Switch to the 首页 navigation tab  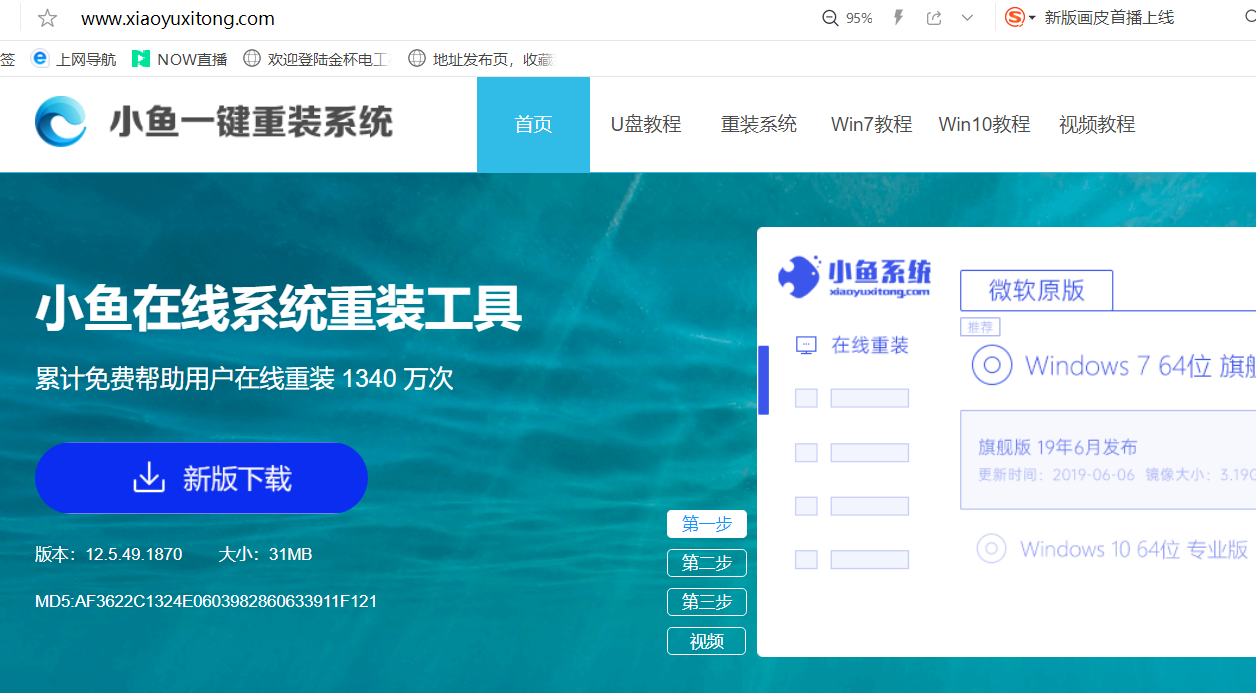(533, 125)
